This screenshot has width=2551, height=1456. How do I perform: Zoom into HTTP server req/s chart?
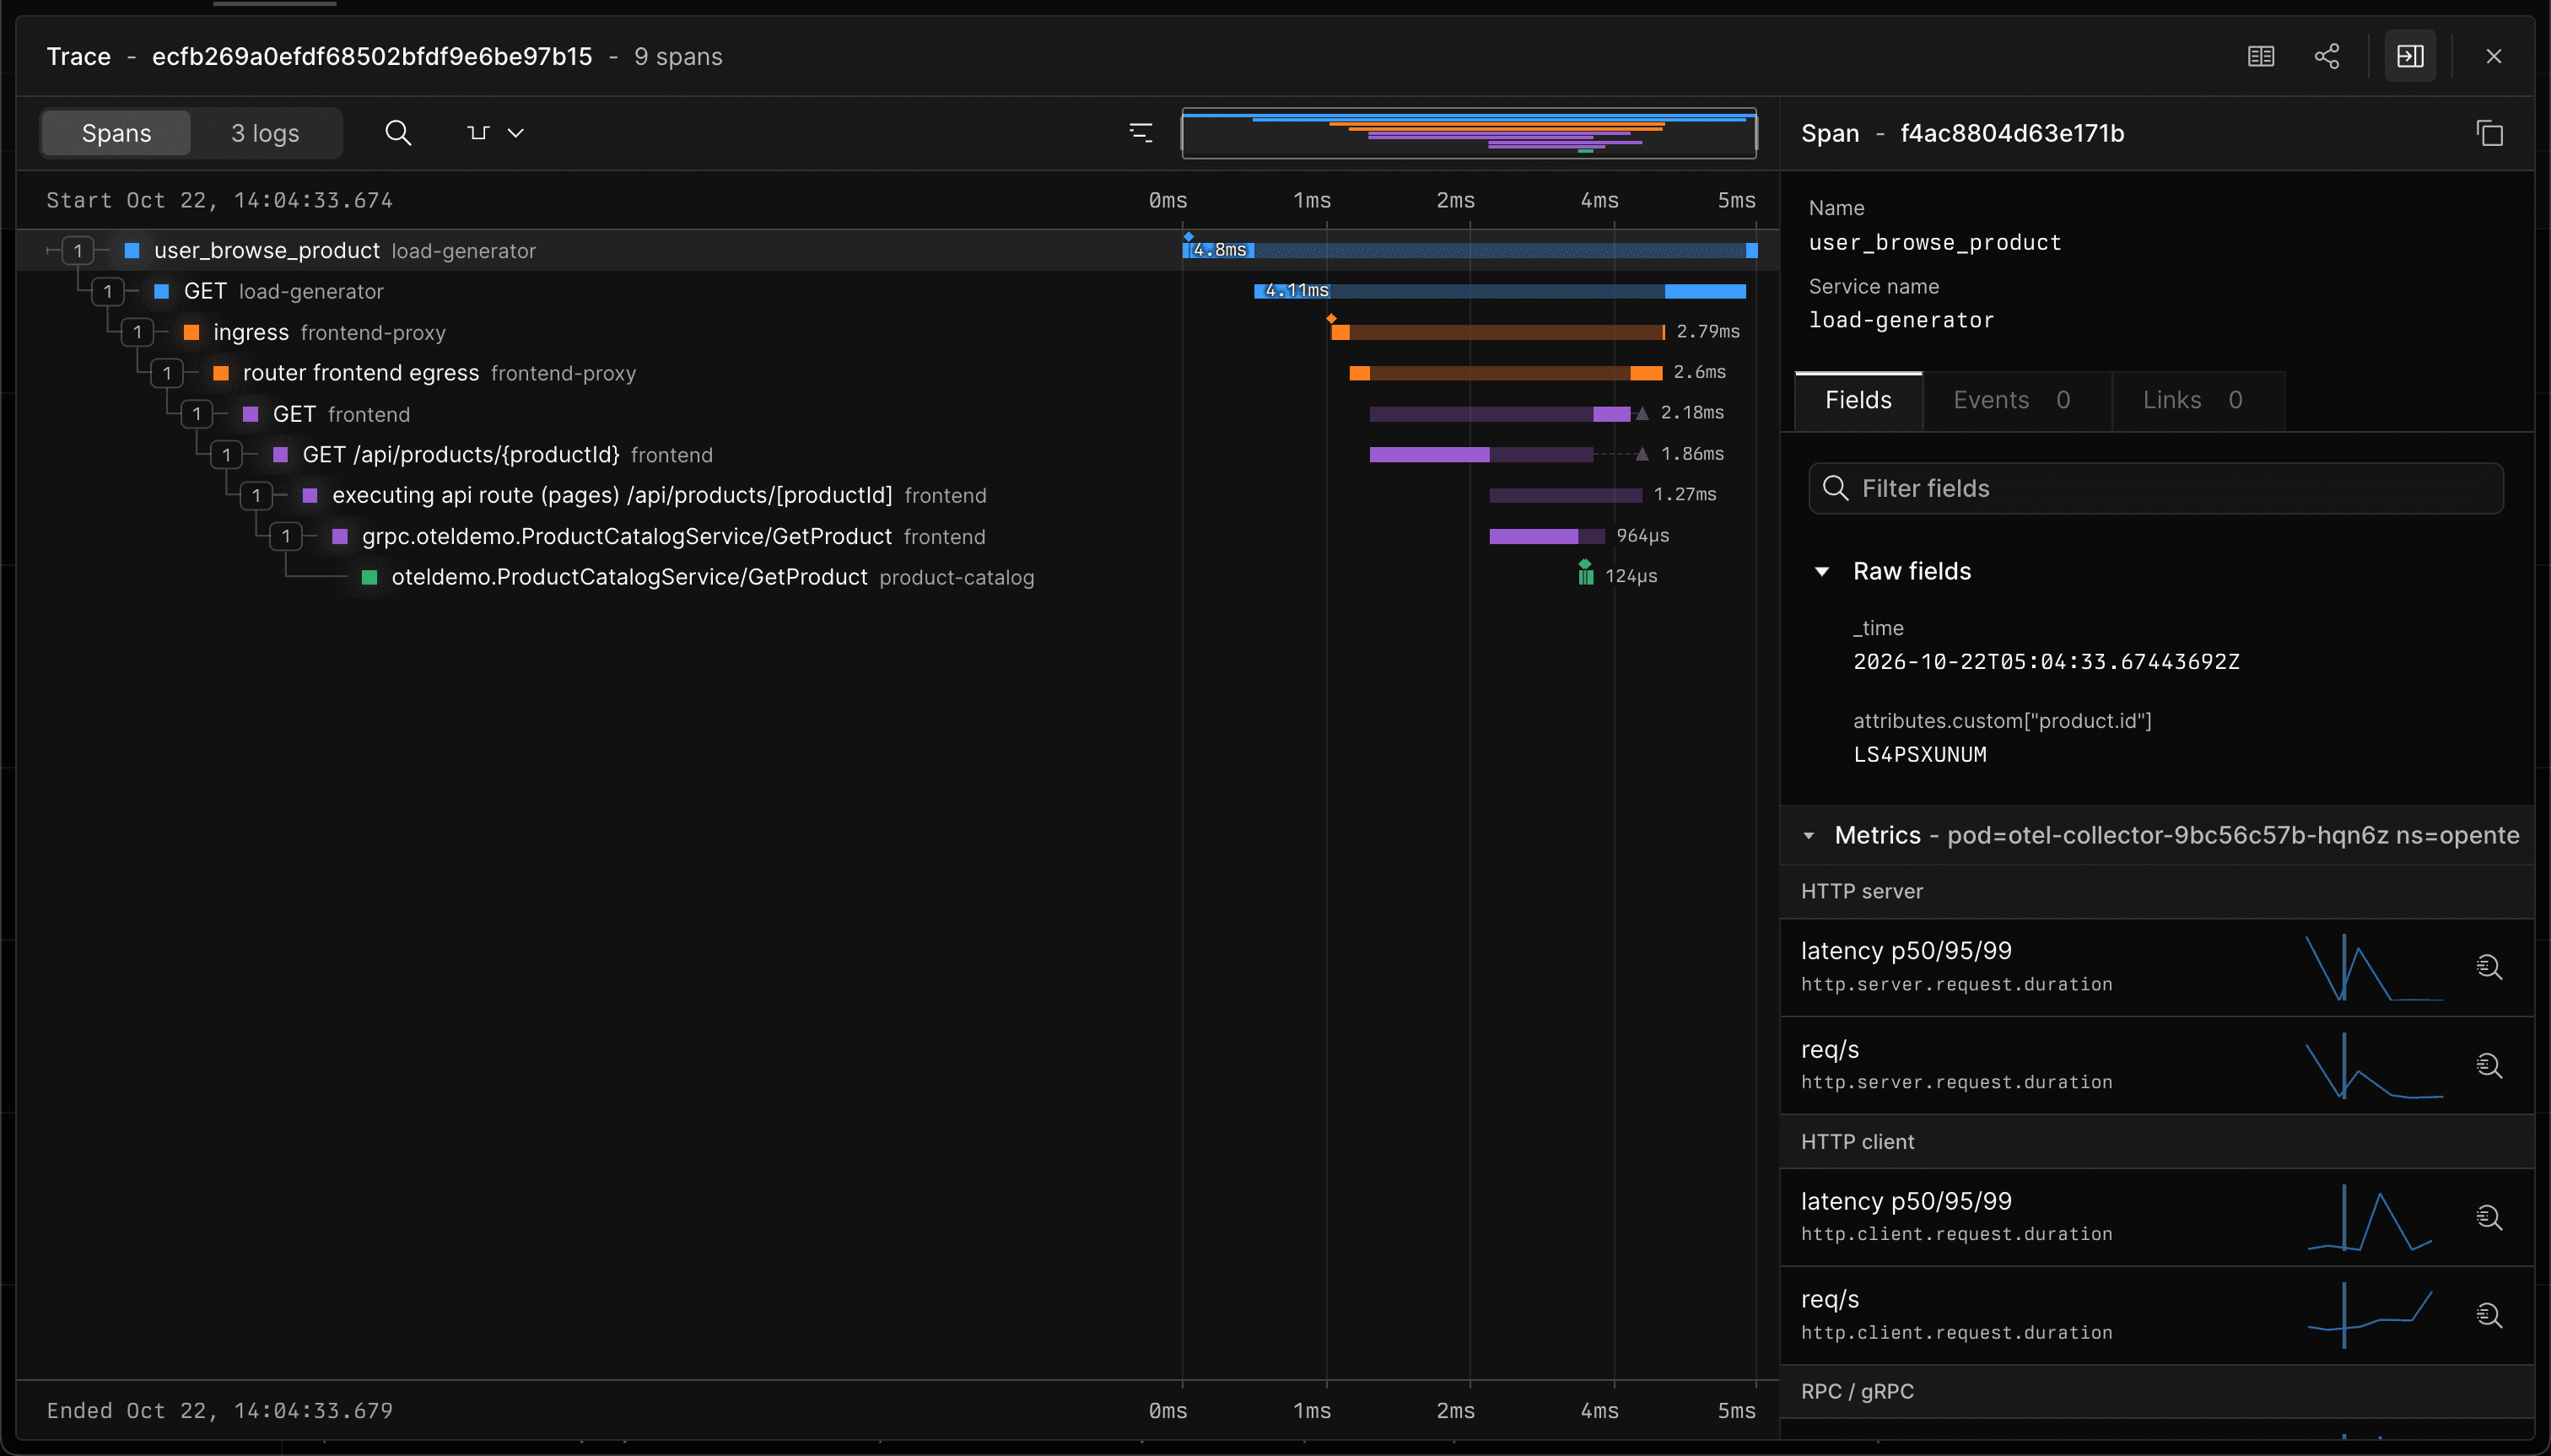click(2488, 1065)
